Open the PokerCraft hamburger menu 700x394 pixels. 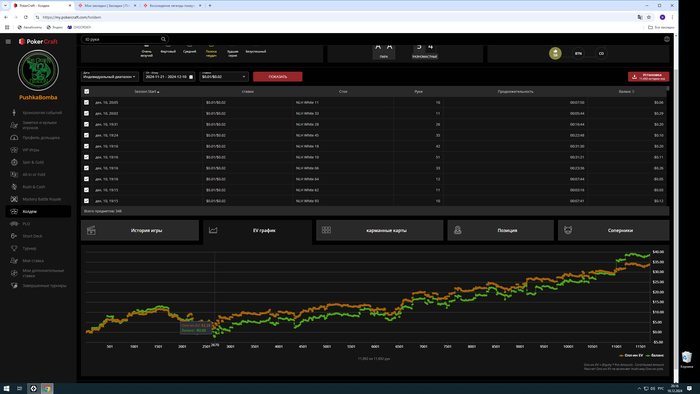[8, 41]
